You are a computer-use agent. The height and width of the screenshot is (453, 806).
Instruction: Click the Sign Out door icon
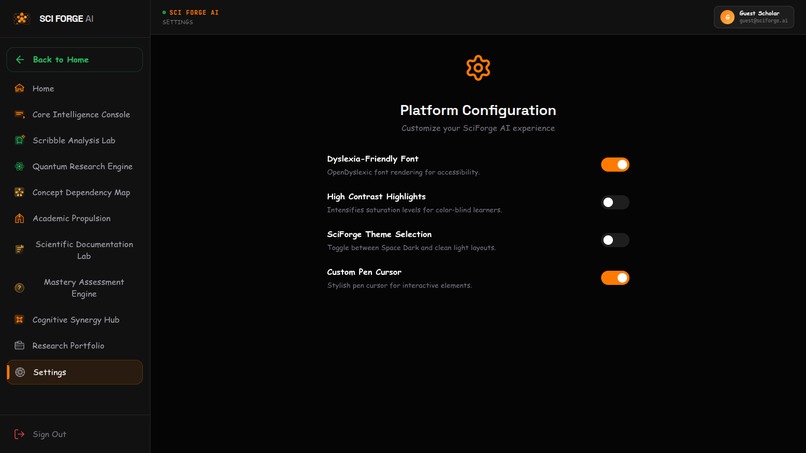(20, 434)
